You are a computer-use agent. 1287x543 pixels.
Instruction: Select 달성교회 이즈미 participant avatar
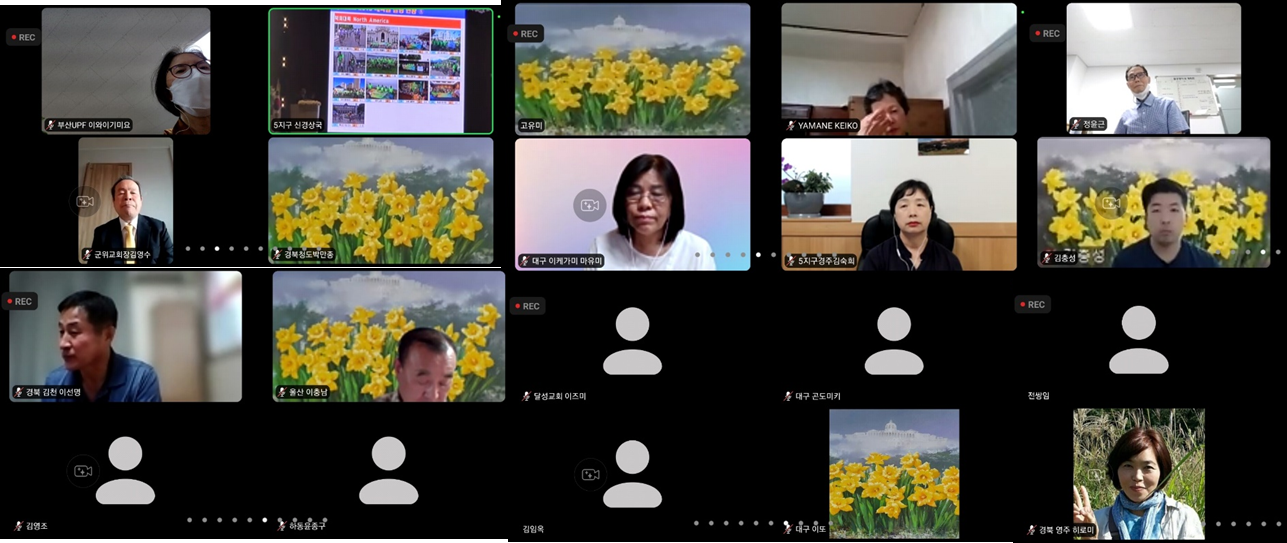632,341
